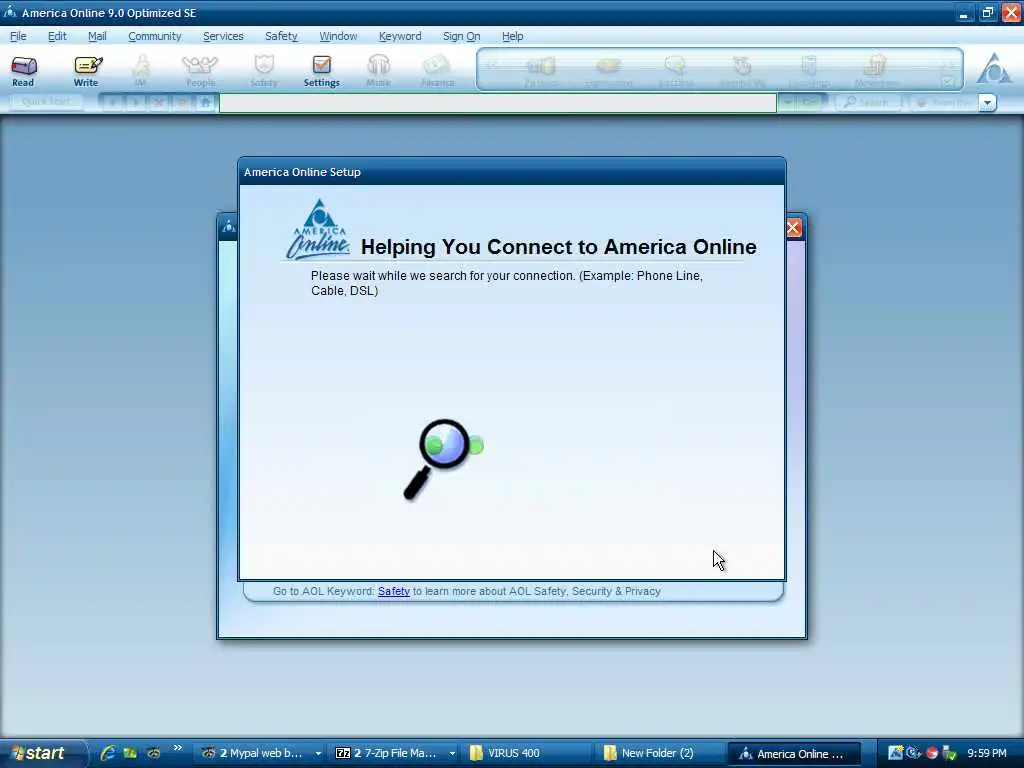
Task: Click the magnifying glass search animation
Action: click(x=443, y=458)
